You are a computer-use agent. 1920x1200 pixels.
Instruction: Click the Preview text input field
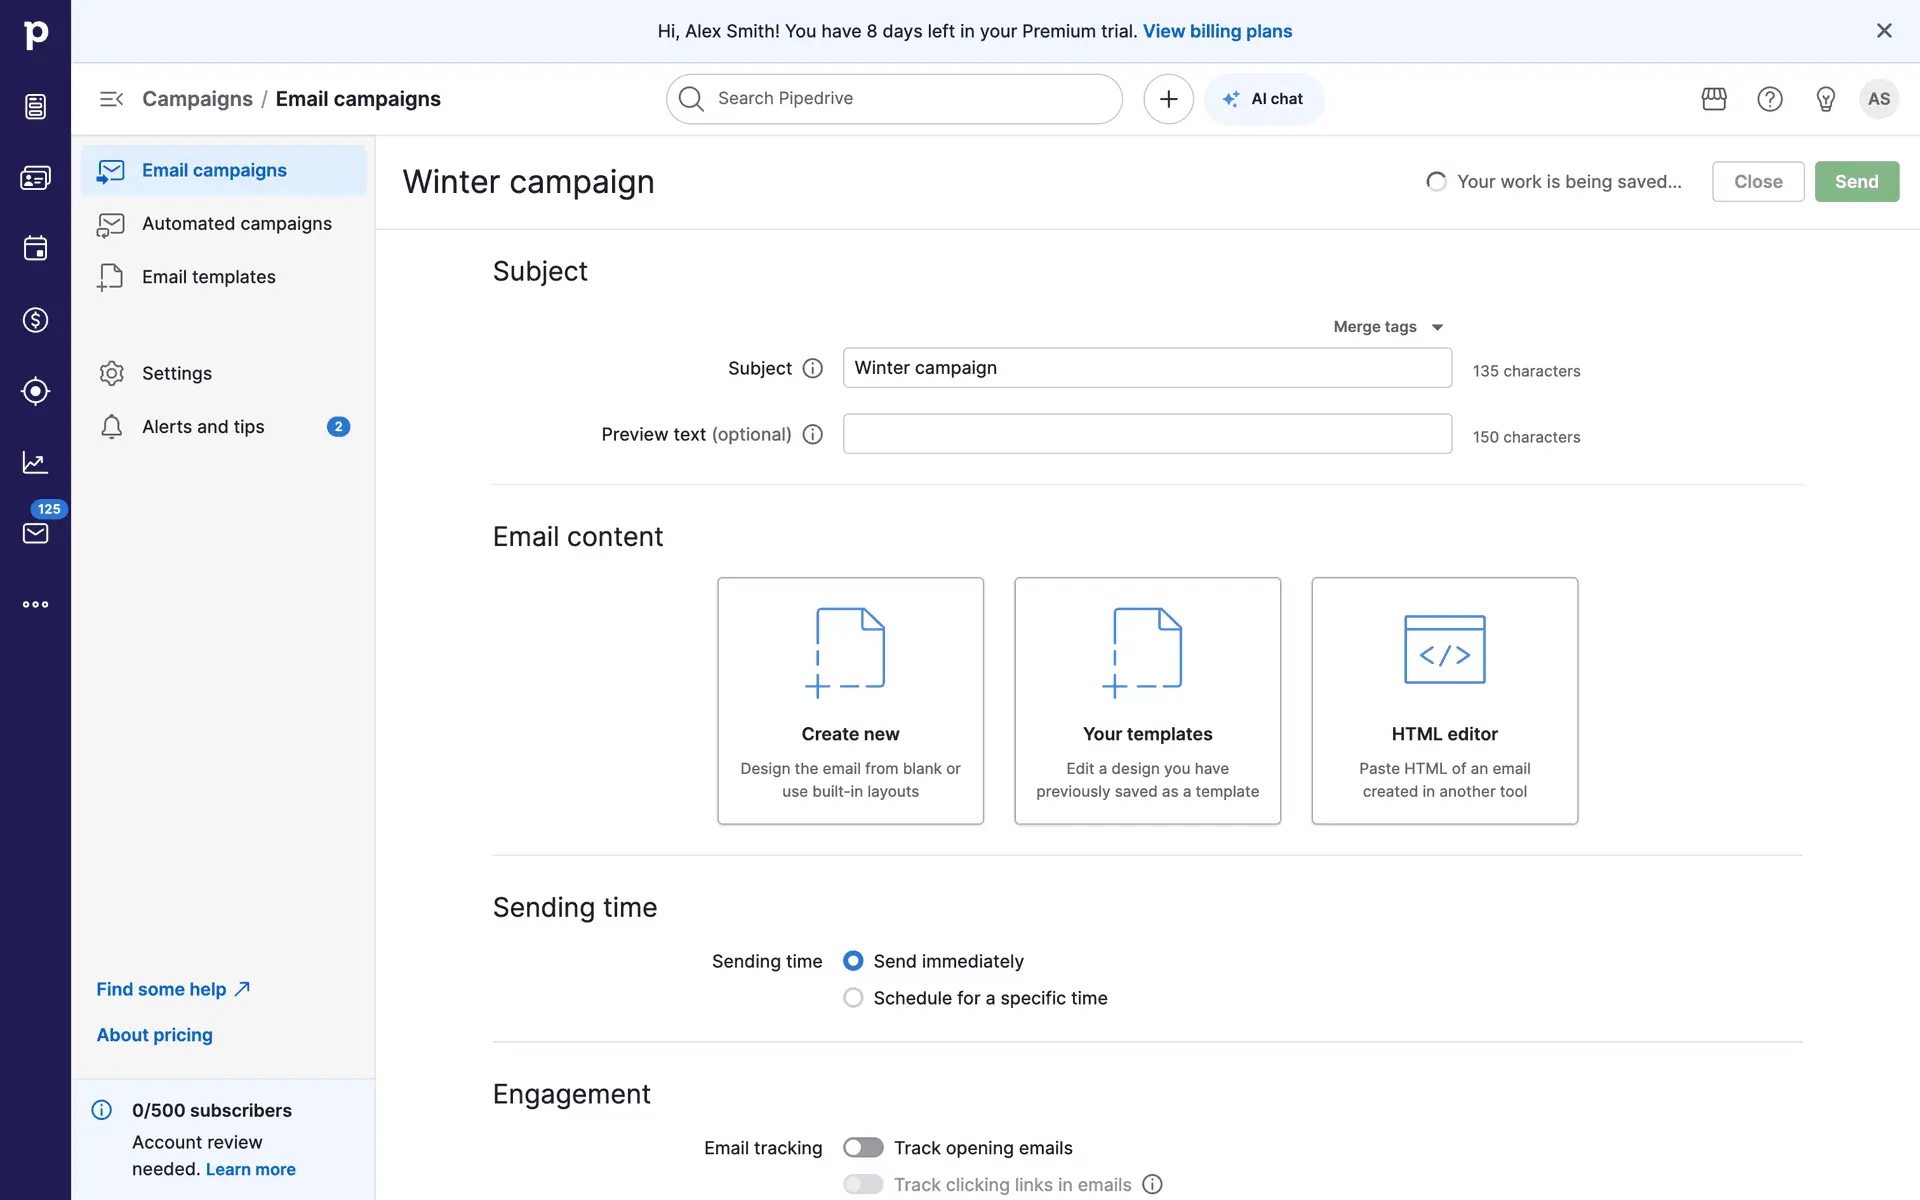pos(1147,434)
